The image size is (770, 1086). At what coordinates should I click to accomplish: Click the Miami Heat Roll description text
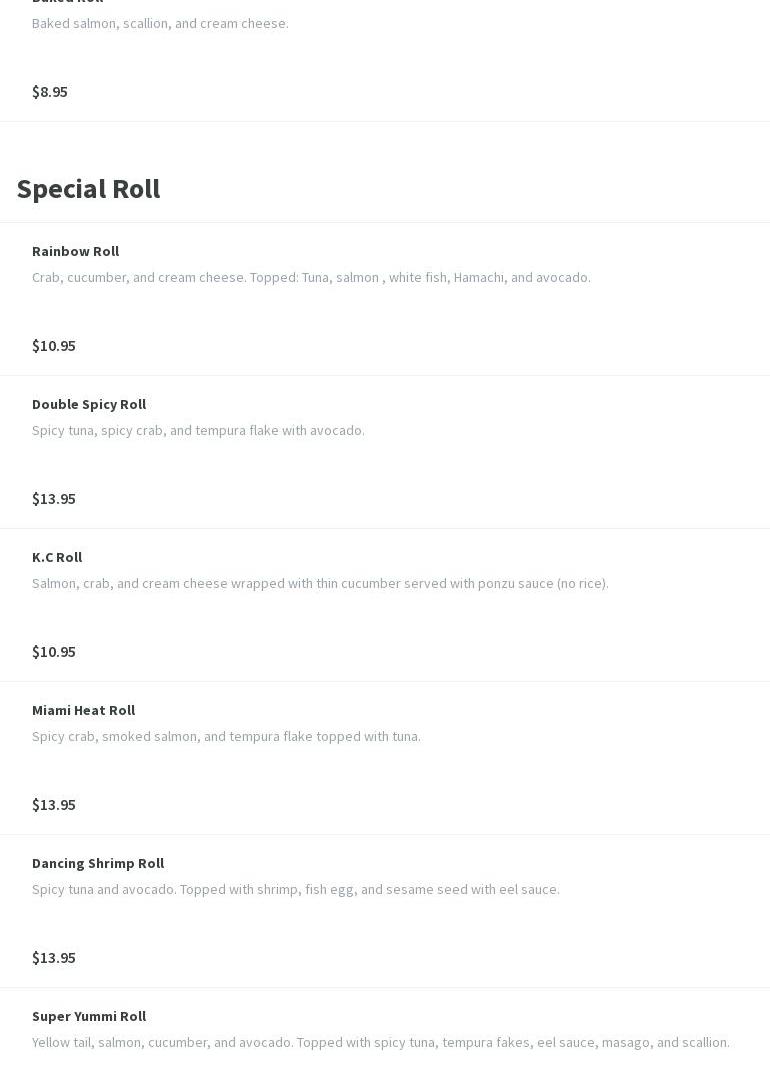point(226,736)
